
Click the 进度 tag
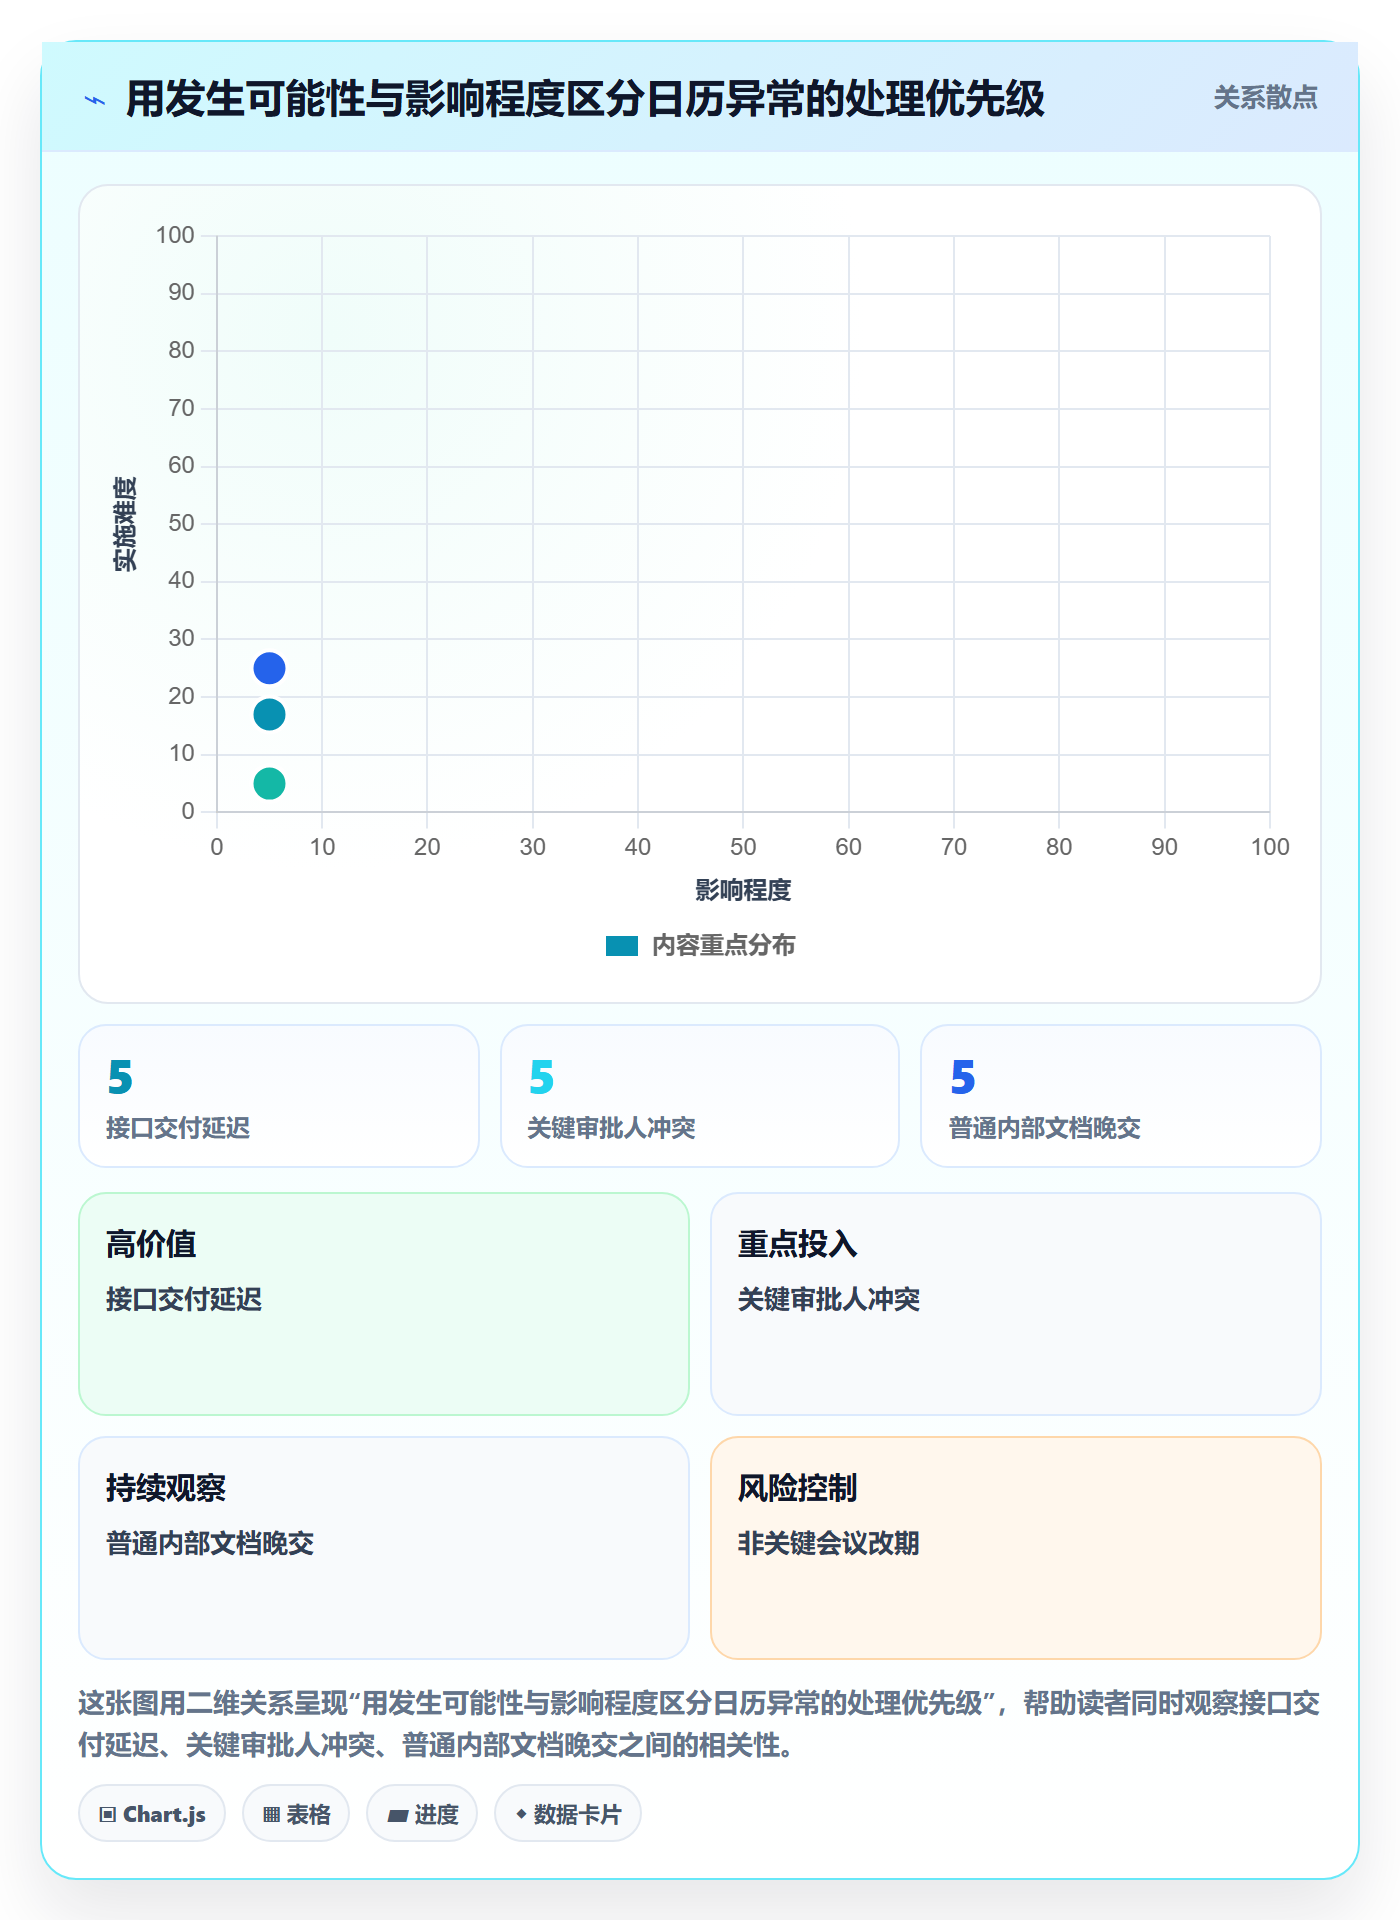[422, 1813]
